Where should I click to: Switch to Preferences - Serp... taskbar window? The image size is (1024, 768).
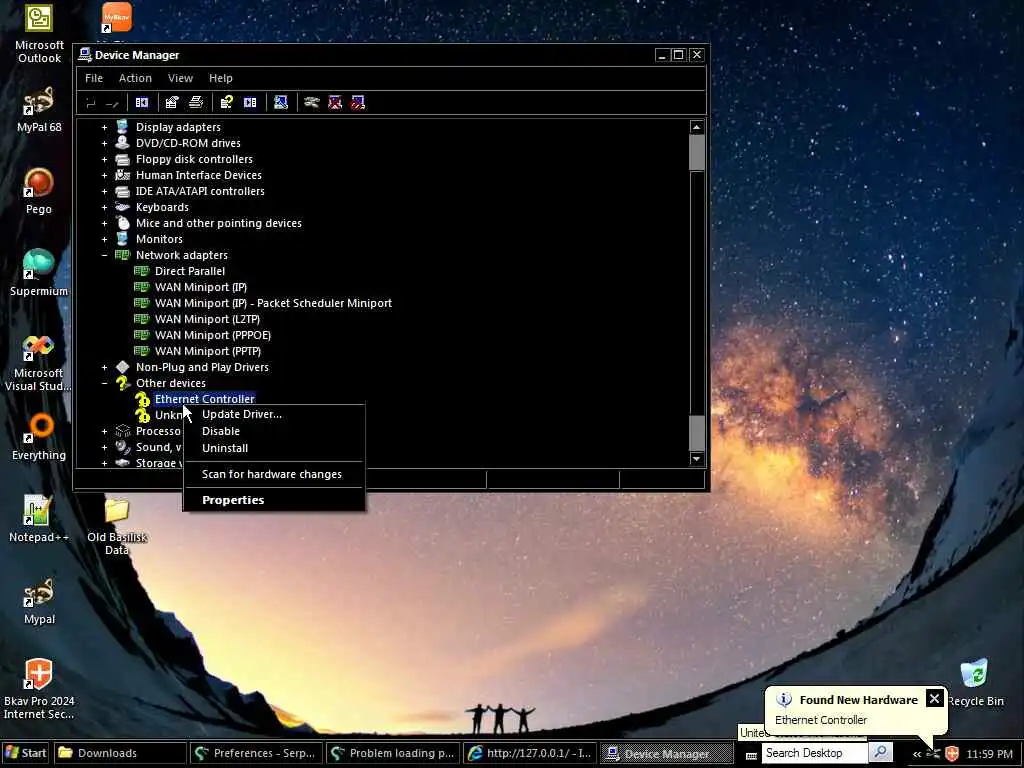click(x=257, y=753)
